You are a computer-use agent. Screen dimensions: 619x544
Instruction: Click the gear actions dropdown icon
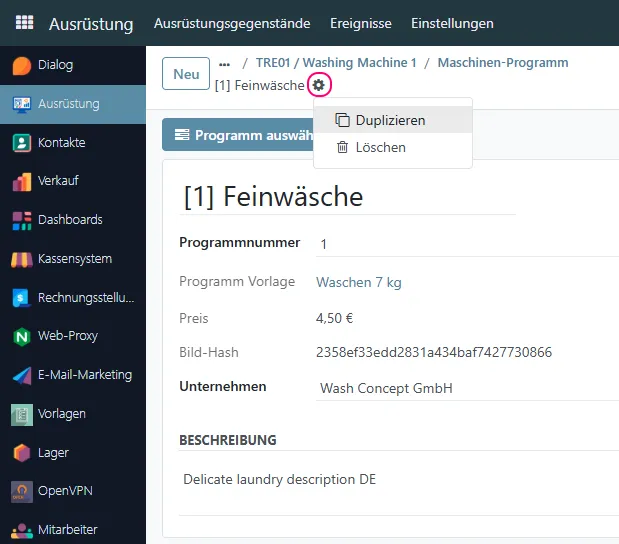click(x=319, y=85)
